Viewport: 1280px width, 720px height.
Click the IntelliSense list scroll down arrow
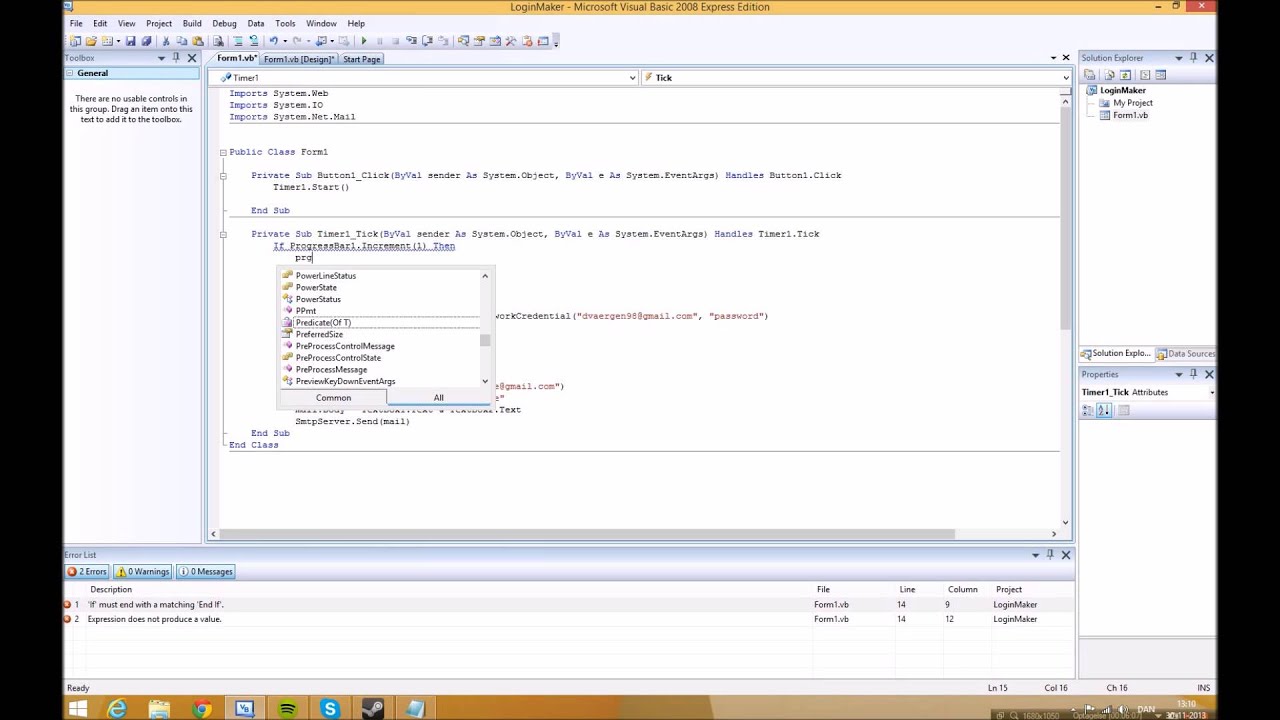coord(485,381)
